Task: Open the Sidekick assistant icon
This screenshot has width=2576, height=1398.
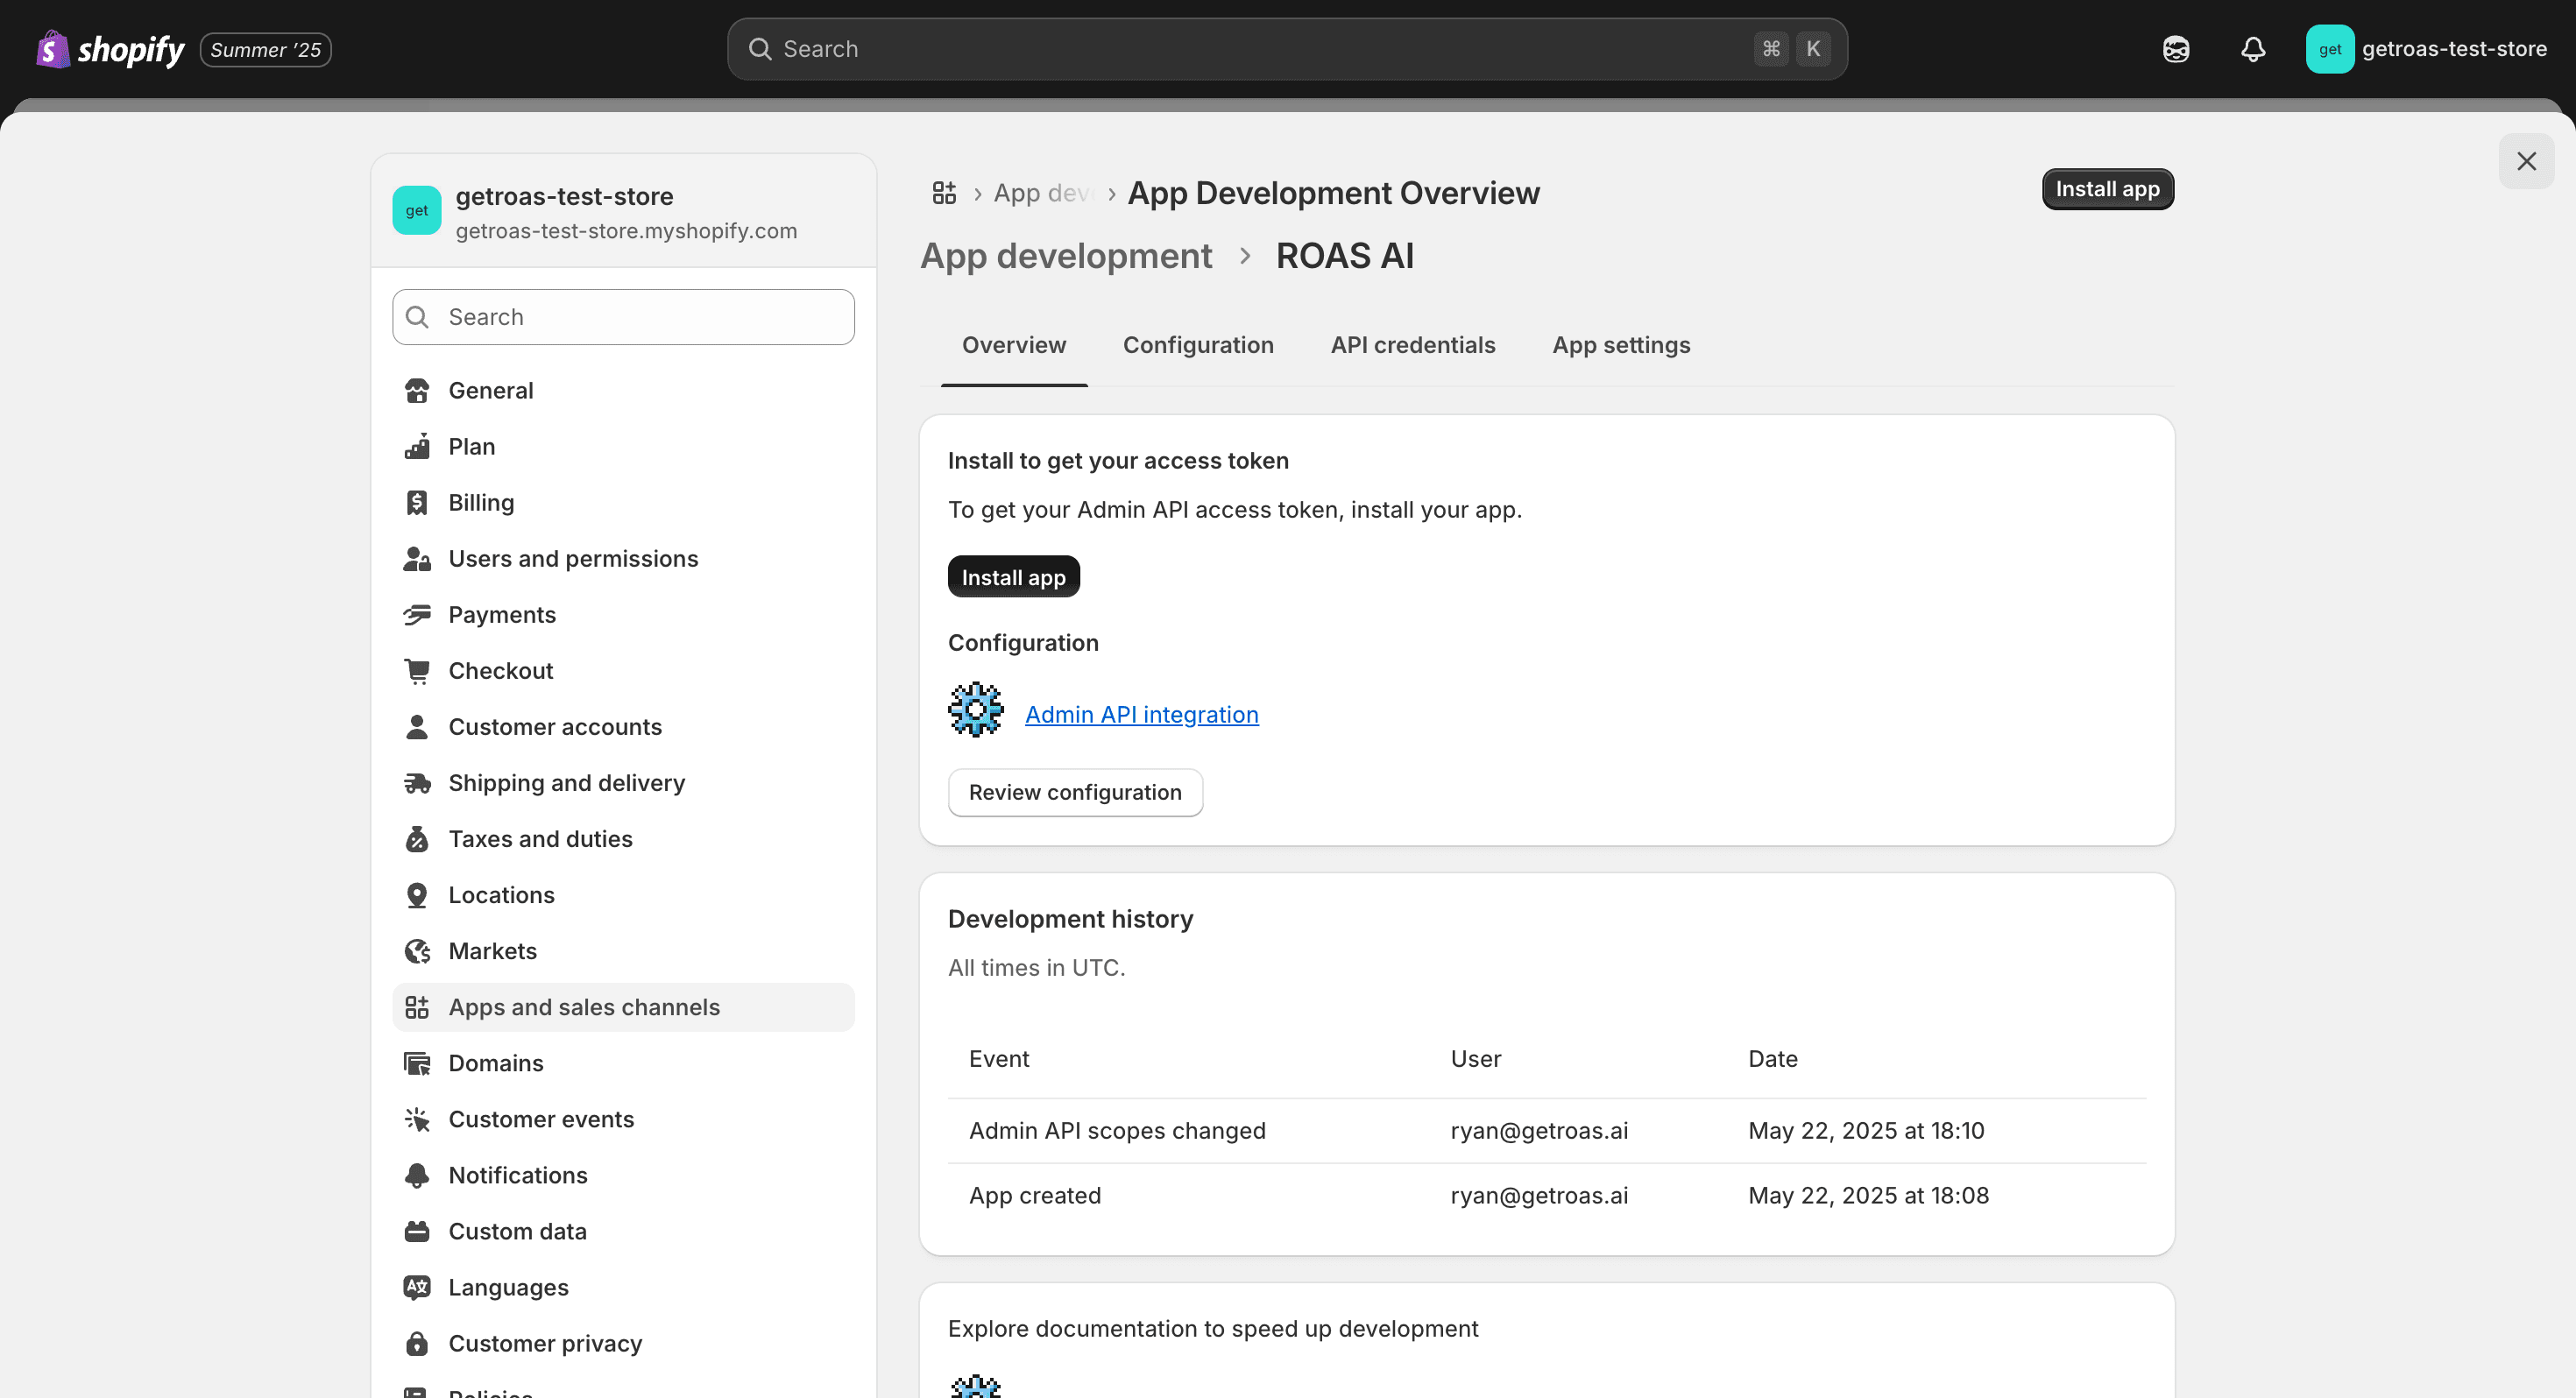Action: pyautogui.click(x=2176, y=49)
